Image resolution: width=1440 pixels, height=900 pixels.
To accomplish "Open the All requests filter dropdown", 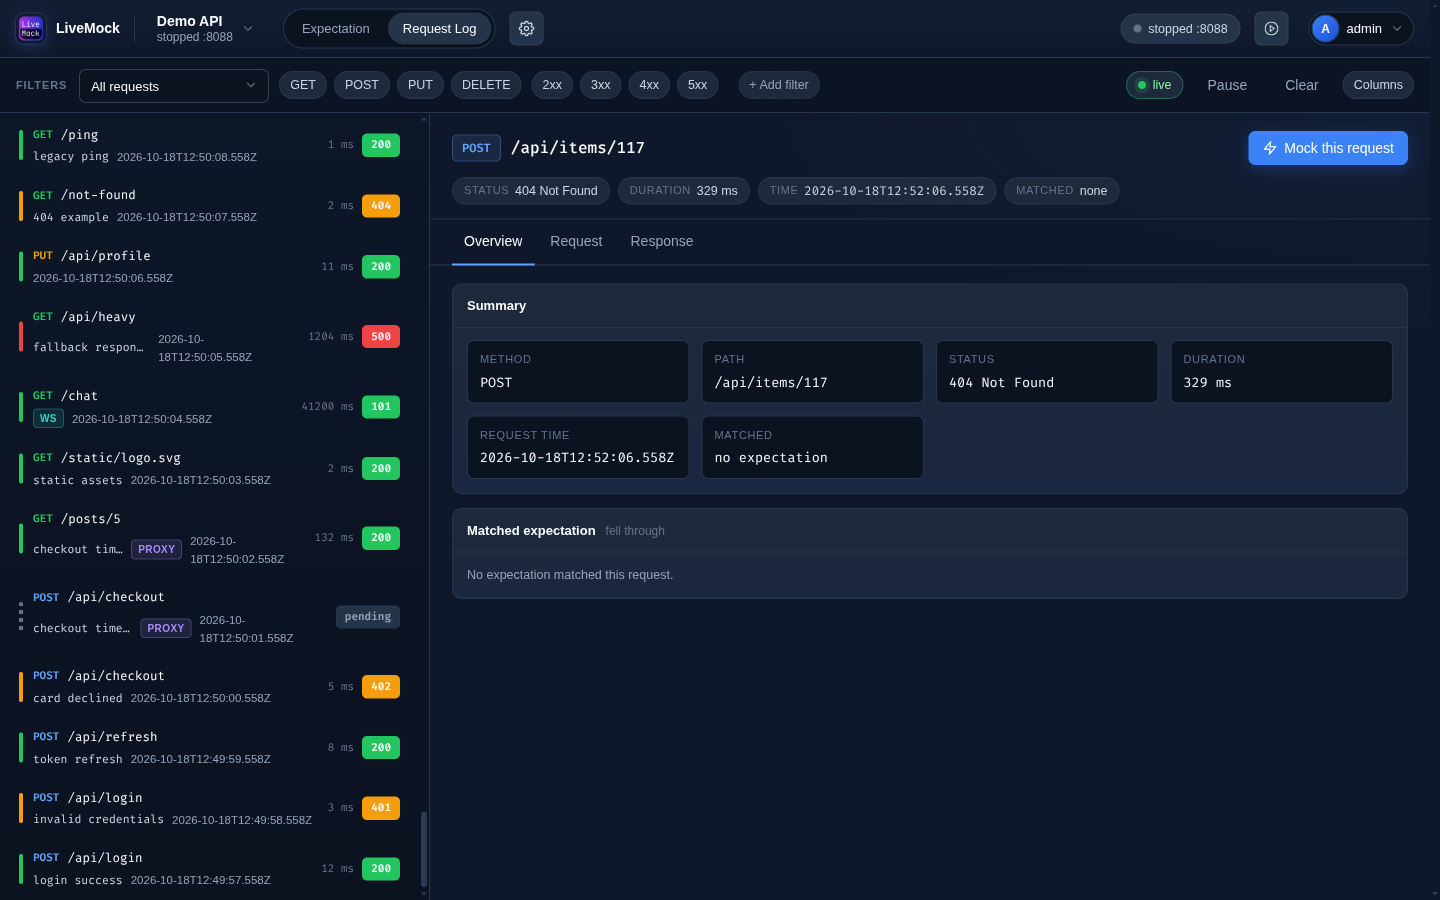I will click(174, 86).
